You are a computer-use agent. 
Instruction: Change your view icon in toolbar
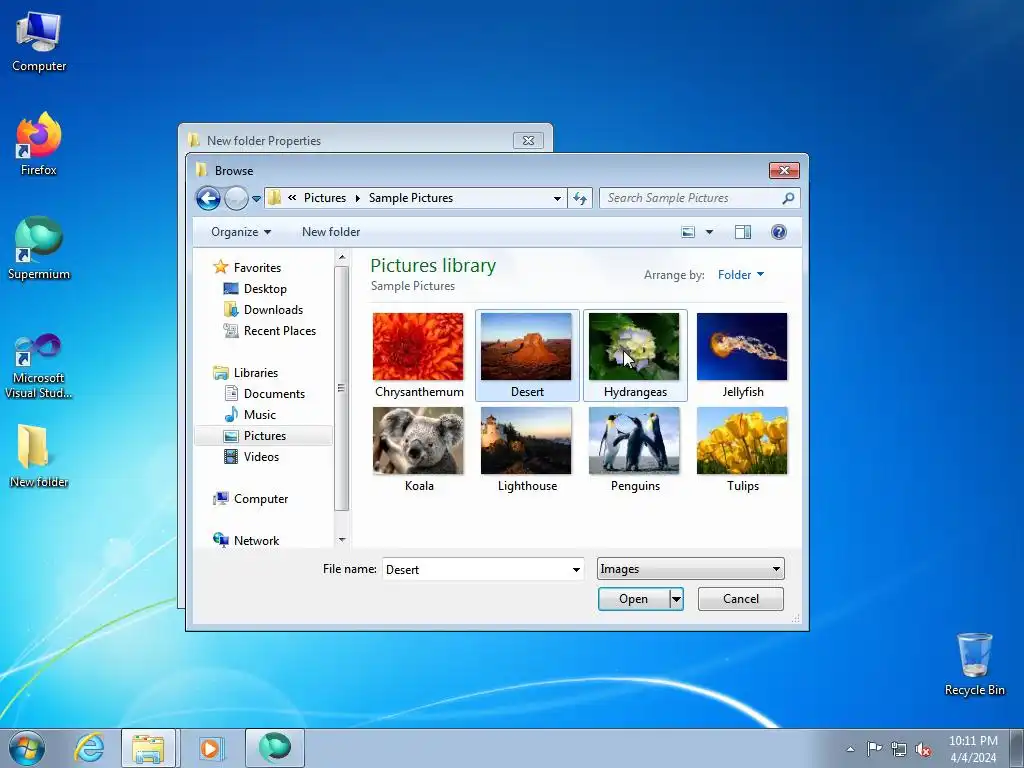click(x=688, y=232)
